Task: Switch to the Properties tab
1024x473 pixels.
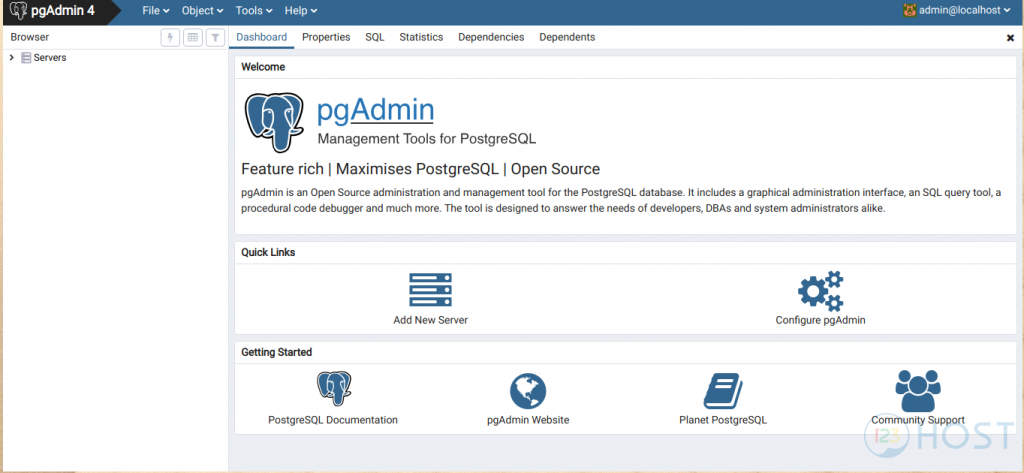Action: (x=326, y=37)
